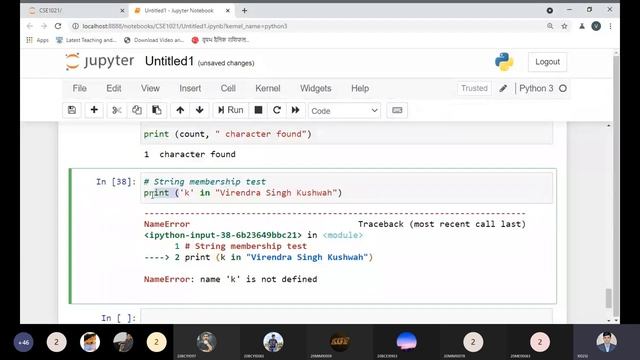Insert a cell below with plus icon
Screen dimensions: 640x360
pos(94,110)
